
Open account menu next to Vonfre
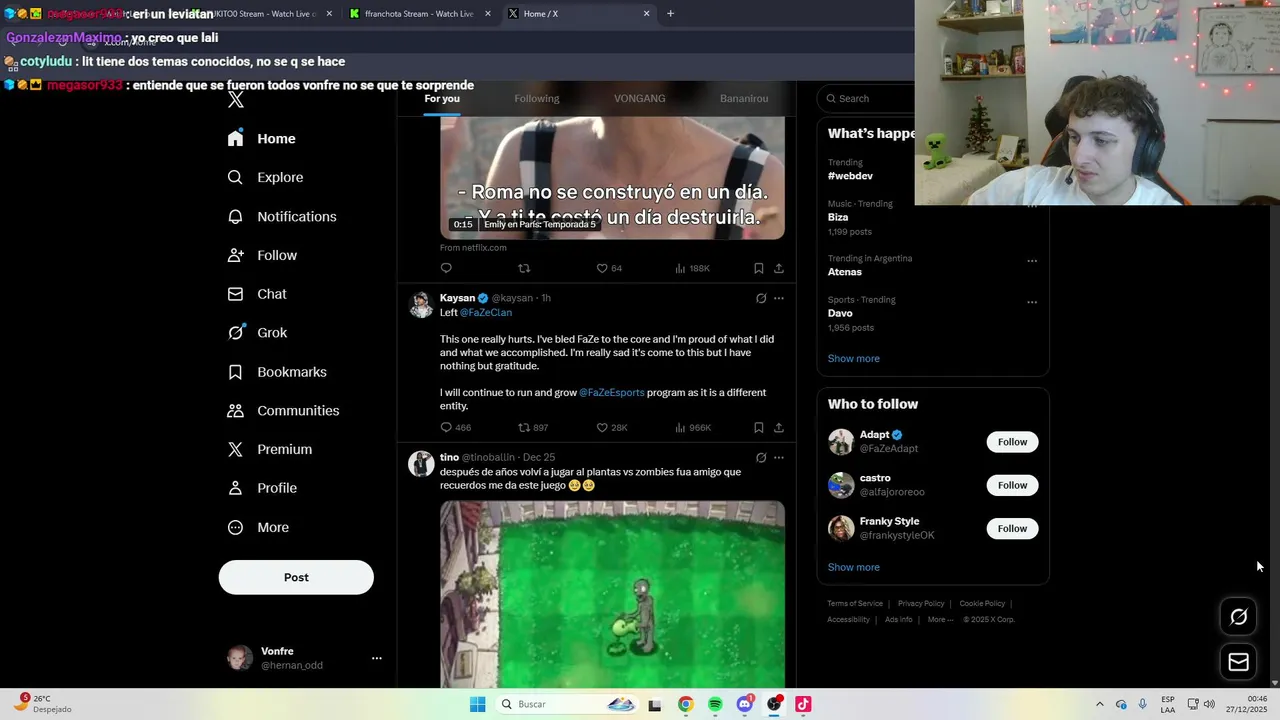377,658
